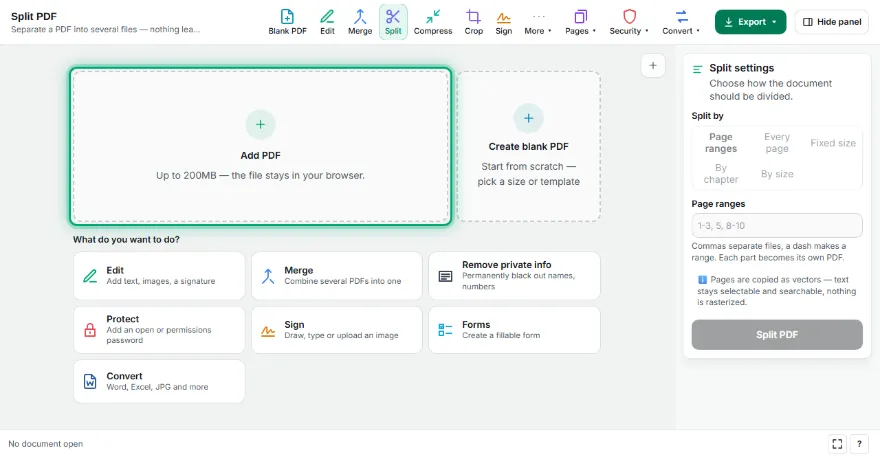This screenshot has height=457, width=880.
Task: Click the Add PDF label
Action: tap(260, 156)
